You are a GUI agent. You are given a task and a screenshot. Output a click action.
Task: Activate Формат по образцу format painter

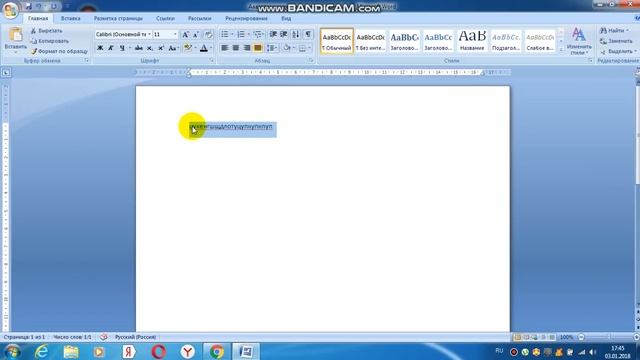tap(59, 51)
